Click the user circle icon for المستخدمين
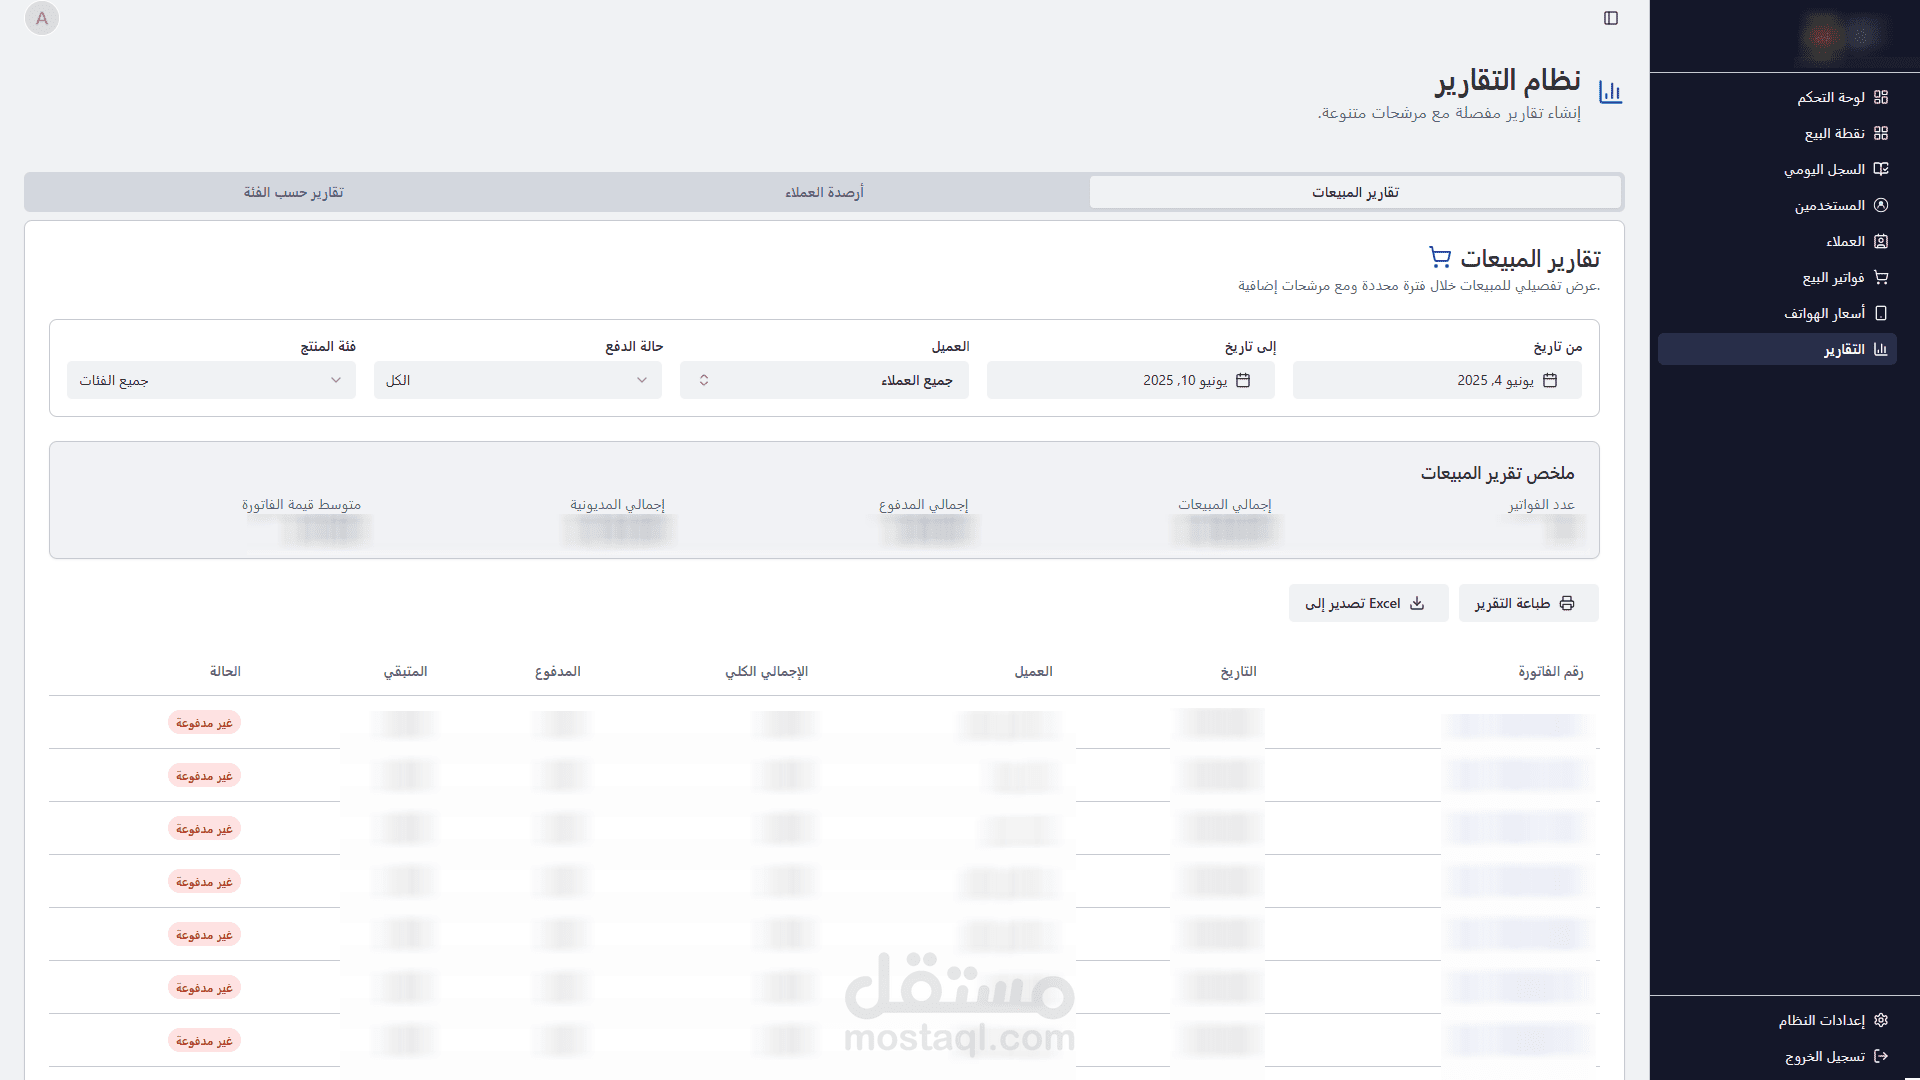This screenshot has width=1920, height=1080. (1881, 205)
